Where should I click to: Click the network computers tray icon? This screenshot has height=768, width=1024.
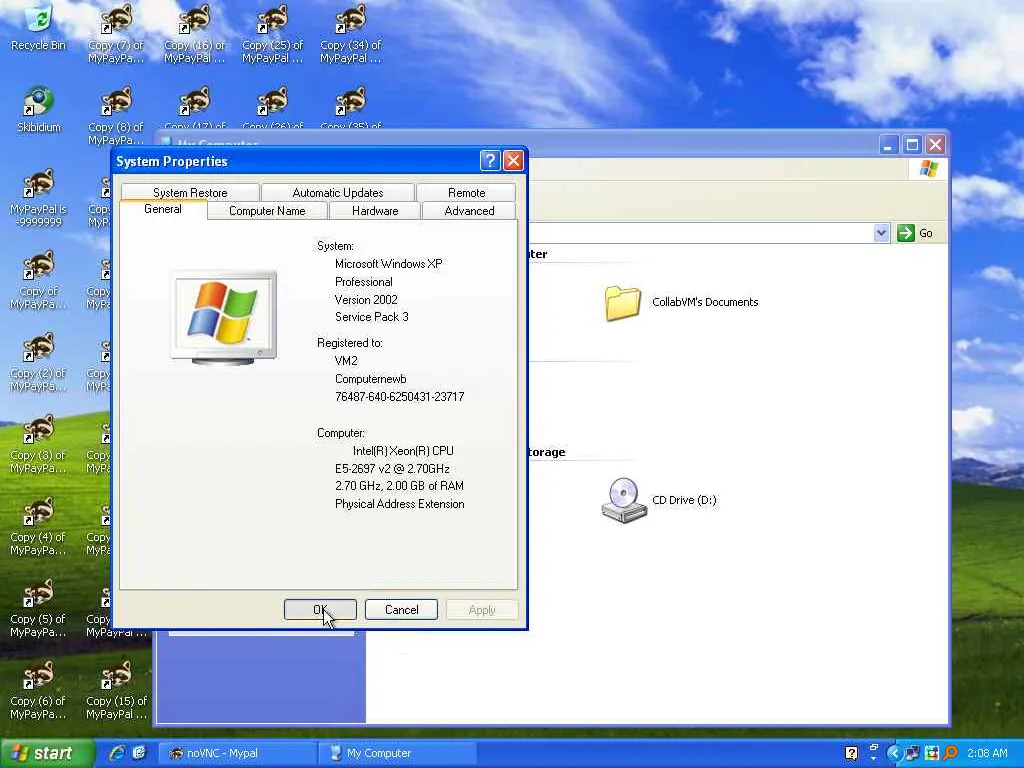(x=912, y=753)
